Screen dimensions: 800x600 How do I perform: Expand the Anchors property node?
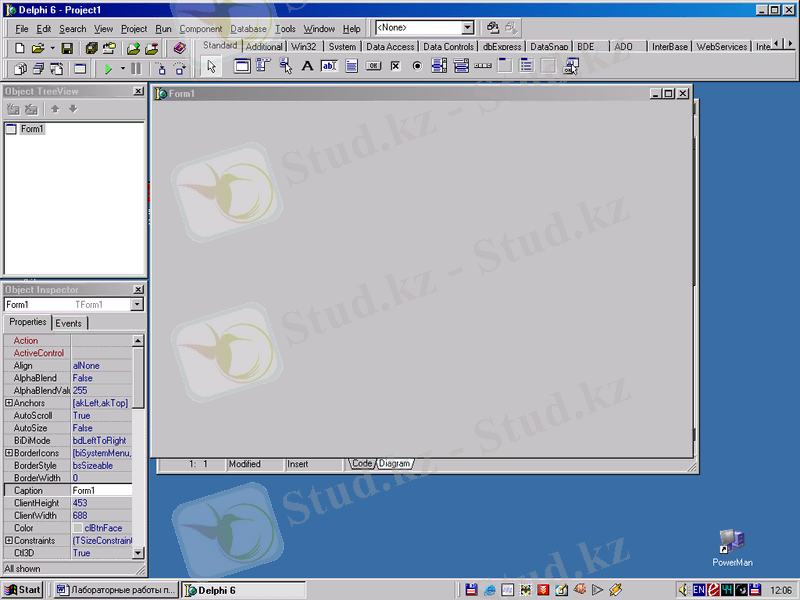(x=9, y=403)
